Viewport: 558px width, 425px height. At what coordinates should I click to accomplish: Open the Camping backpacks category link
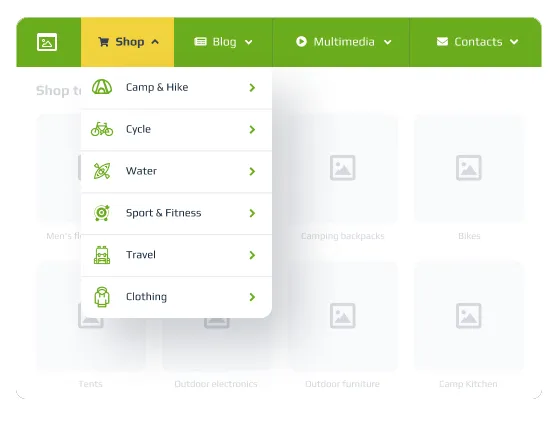click(x=342, y=236)
